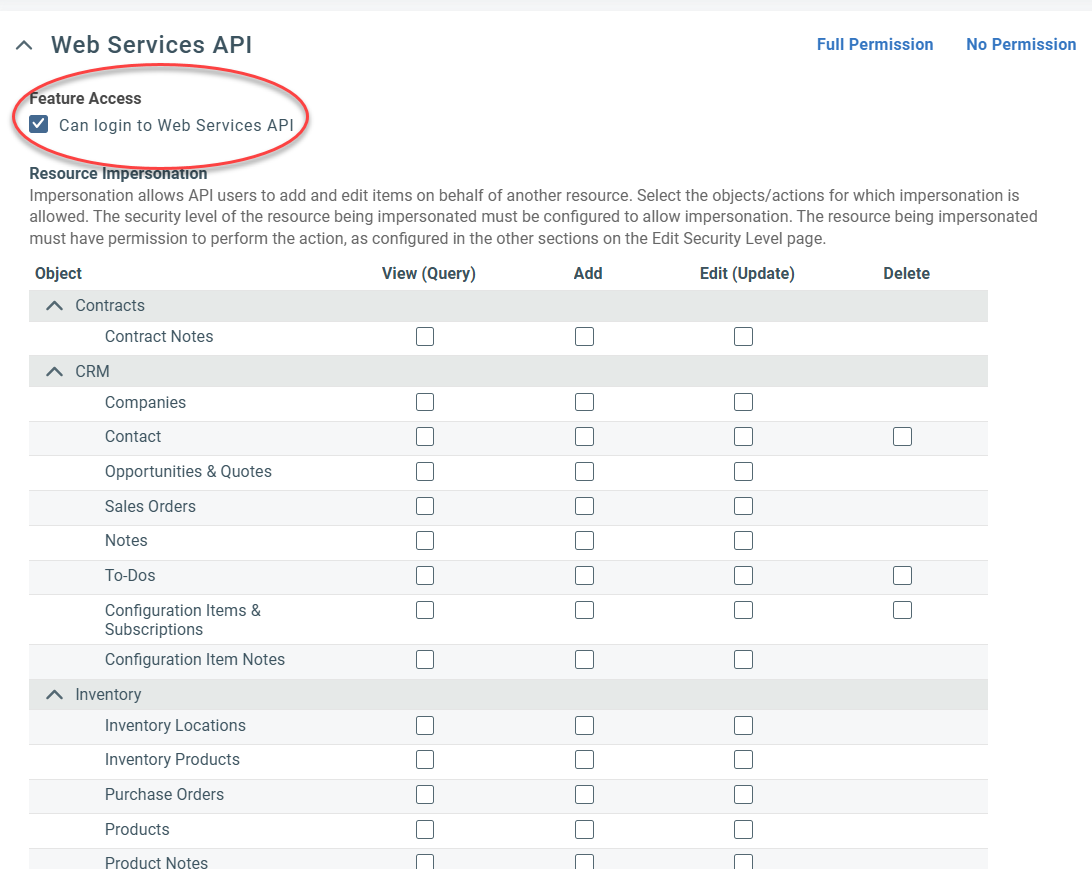Check View (Query) for Inventory Locations

(425, 725)
